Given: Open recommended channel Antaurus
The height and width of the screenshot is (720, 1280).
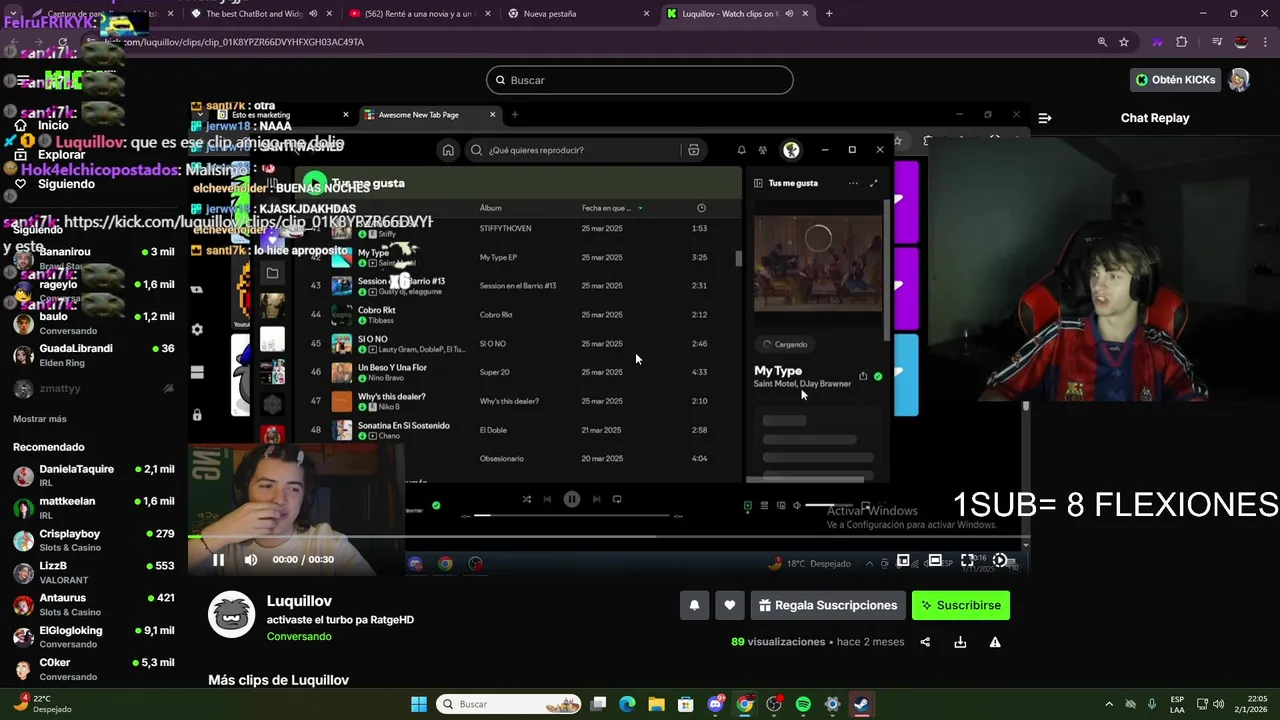Looking at the screenshot, I should (93, 604).
